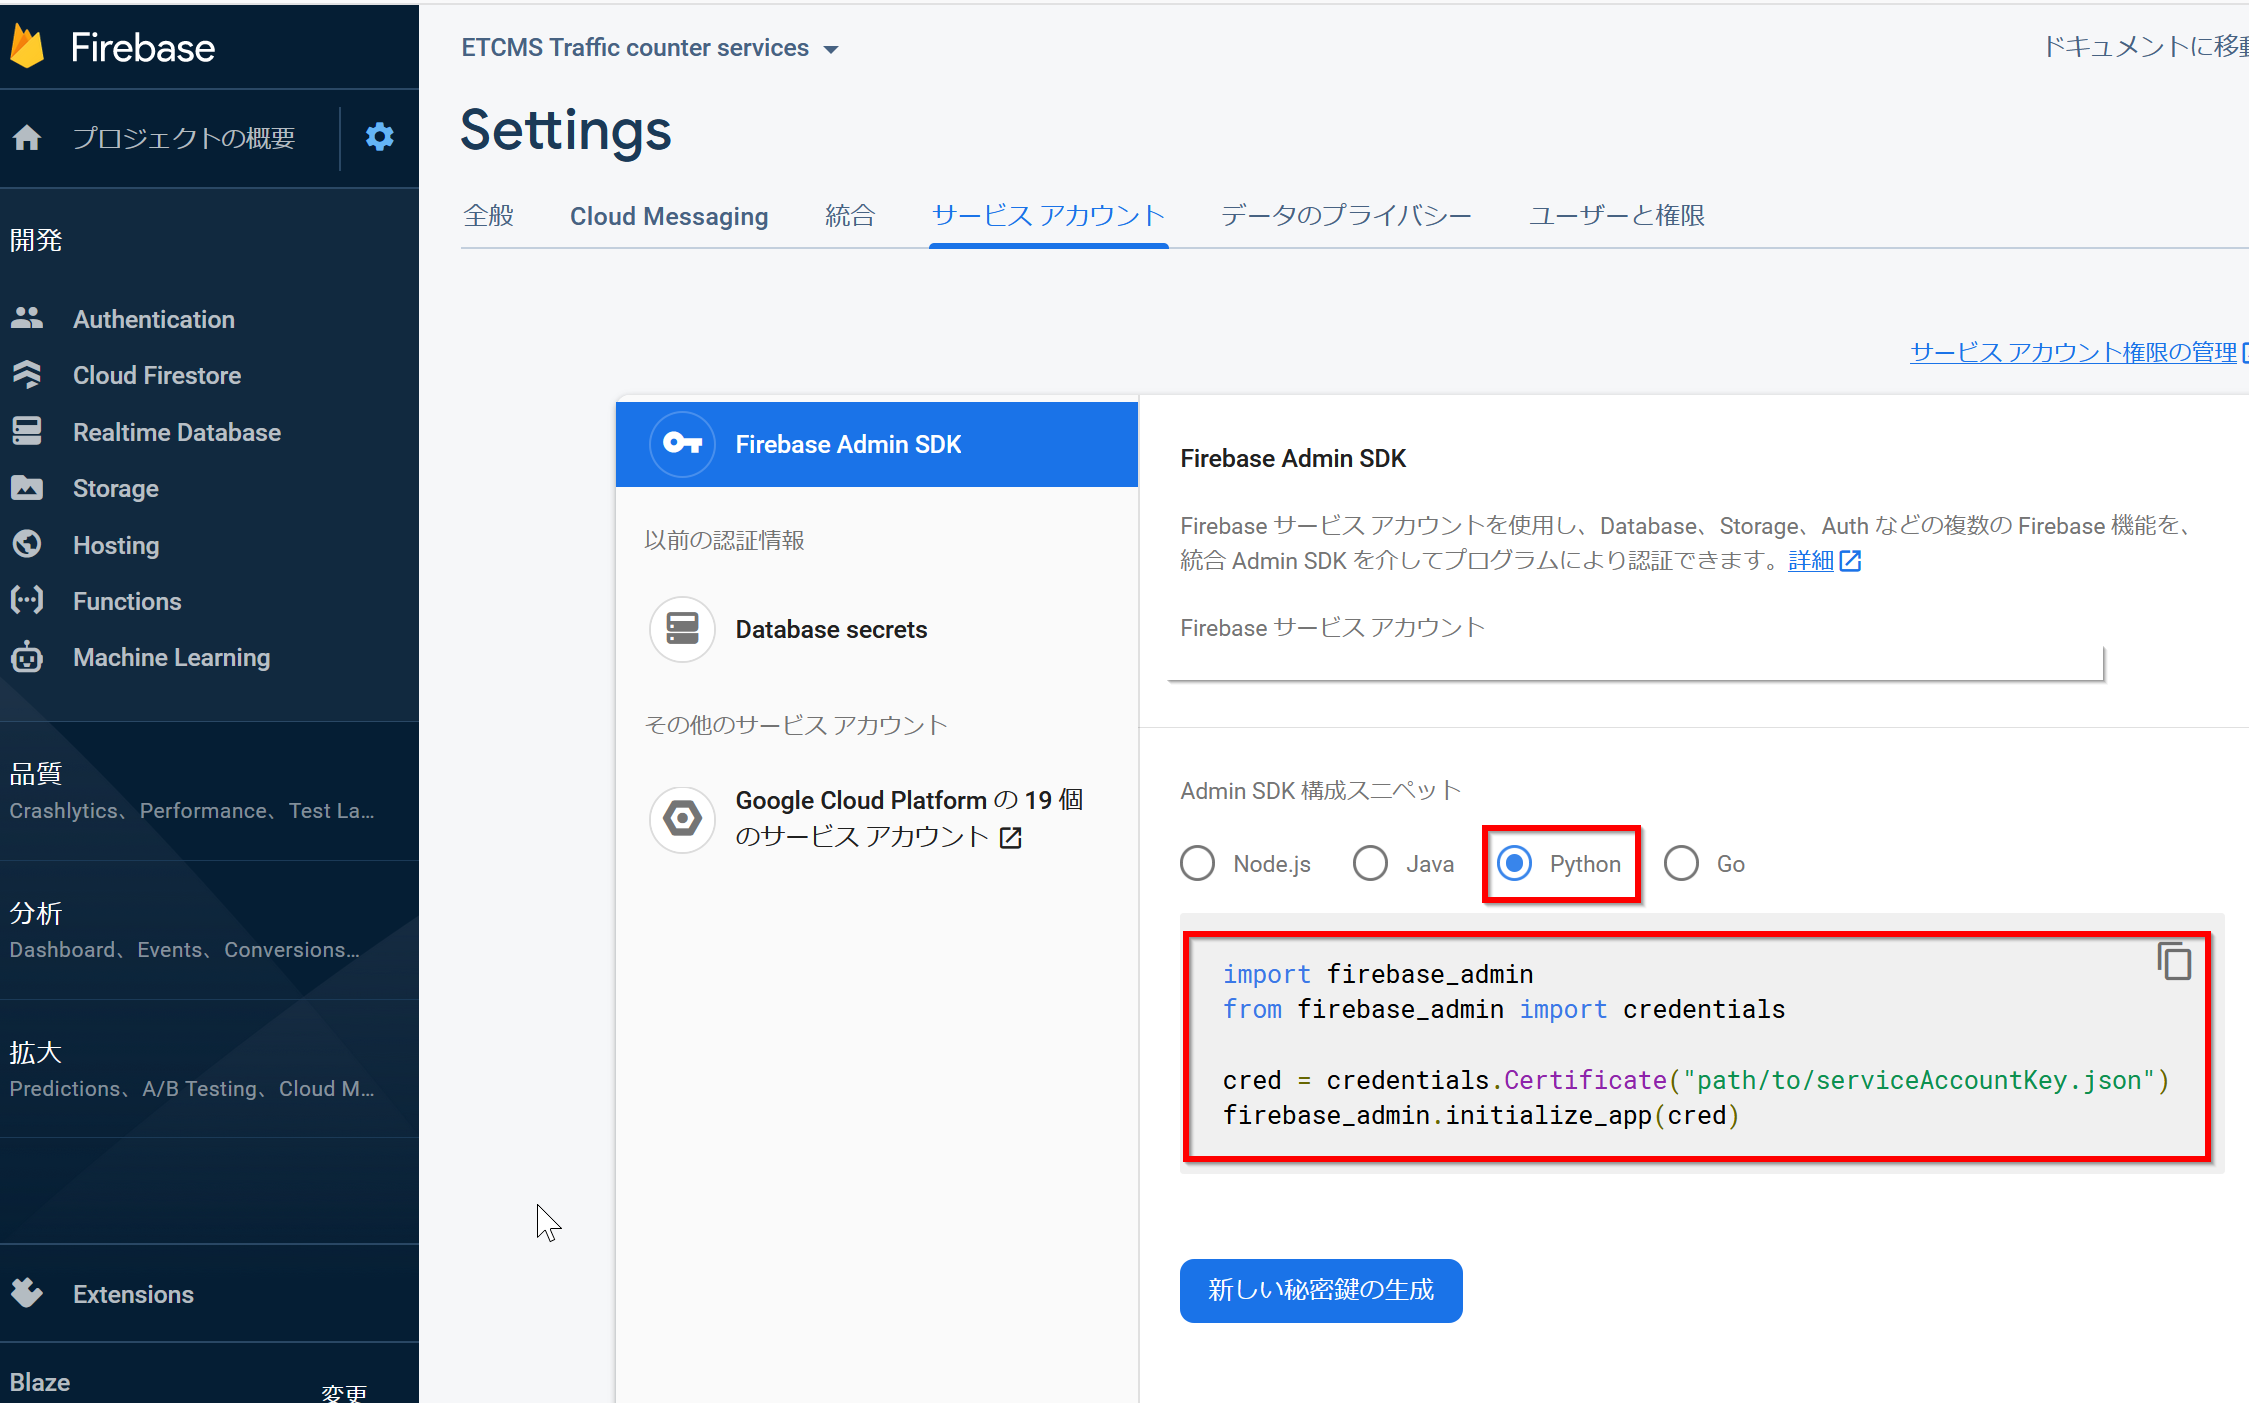2249x1403 pixels.
Task: Open project settings gear icon
Action: tap(379, 137)
